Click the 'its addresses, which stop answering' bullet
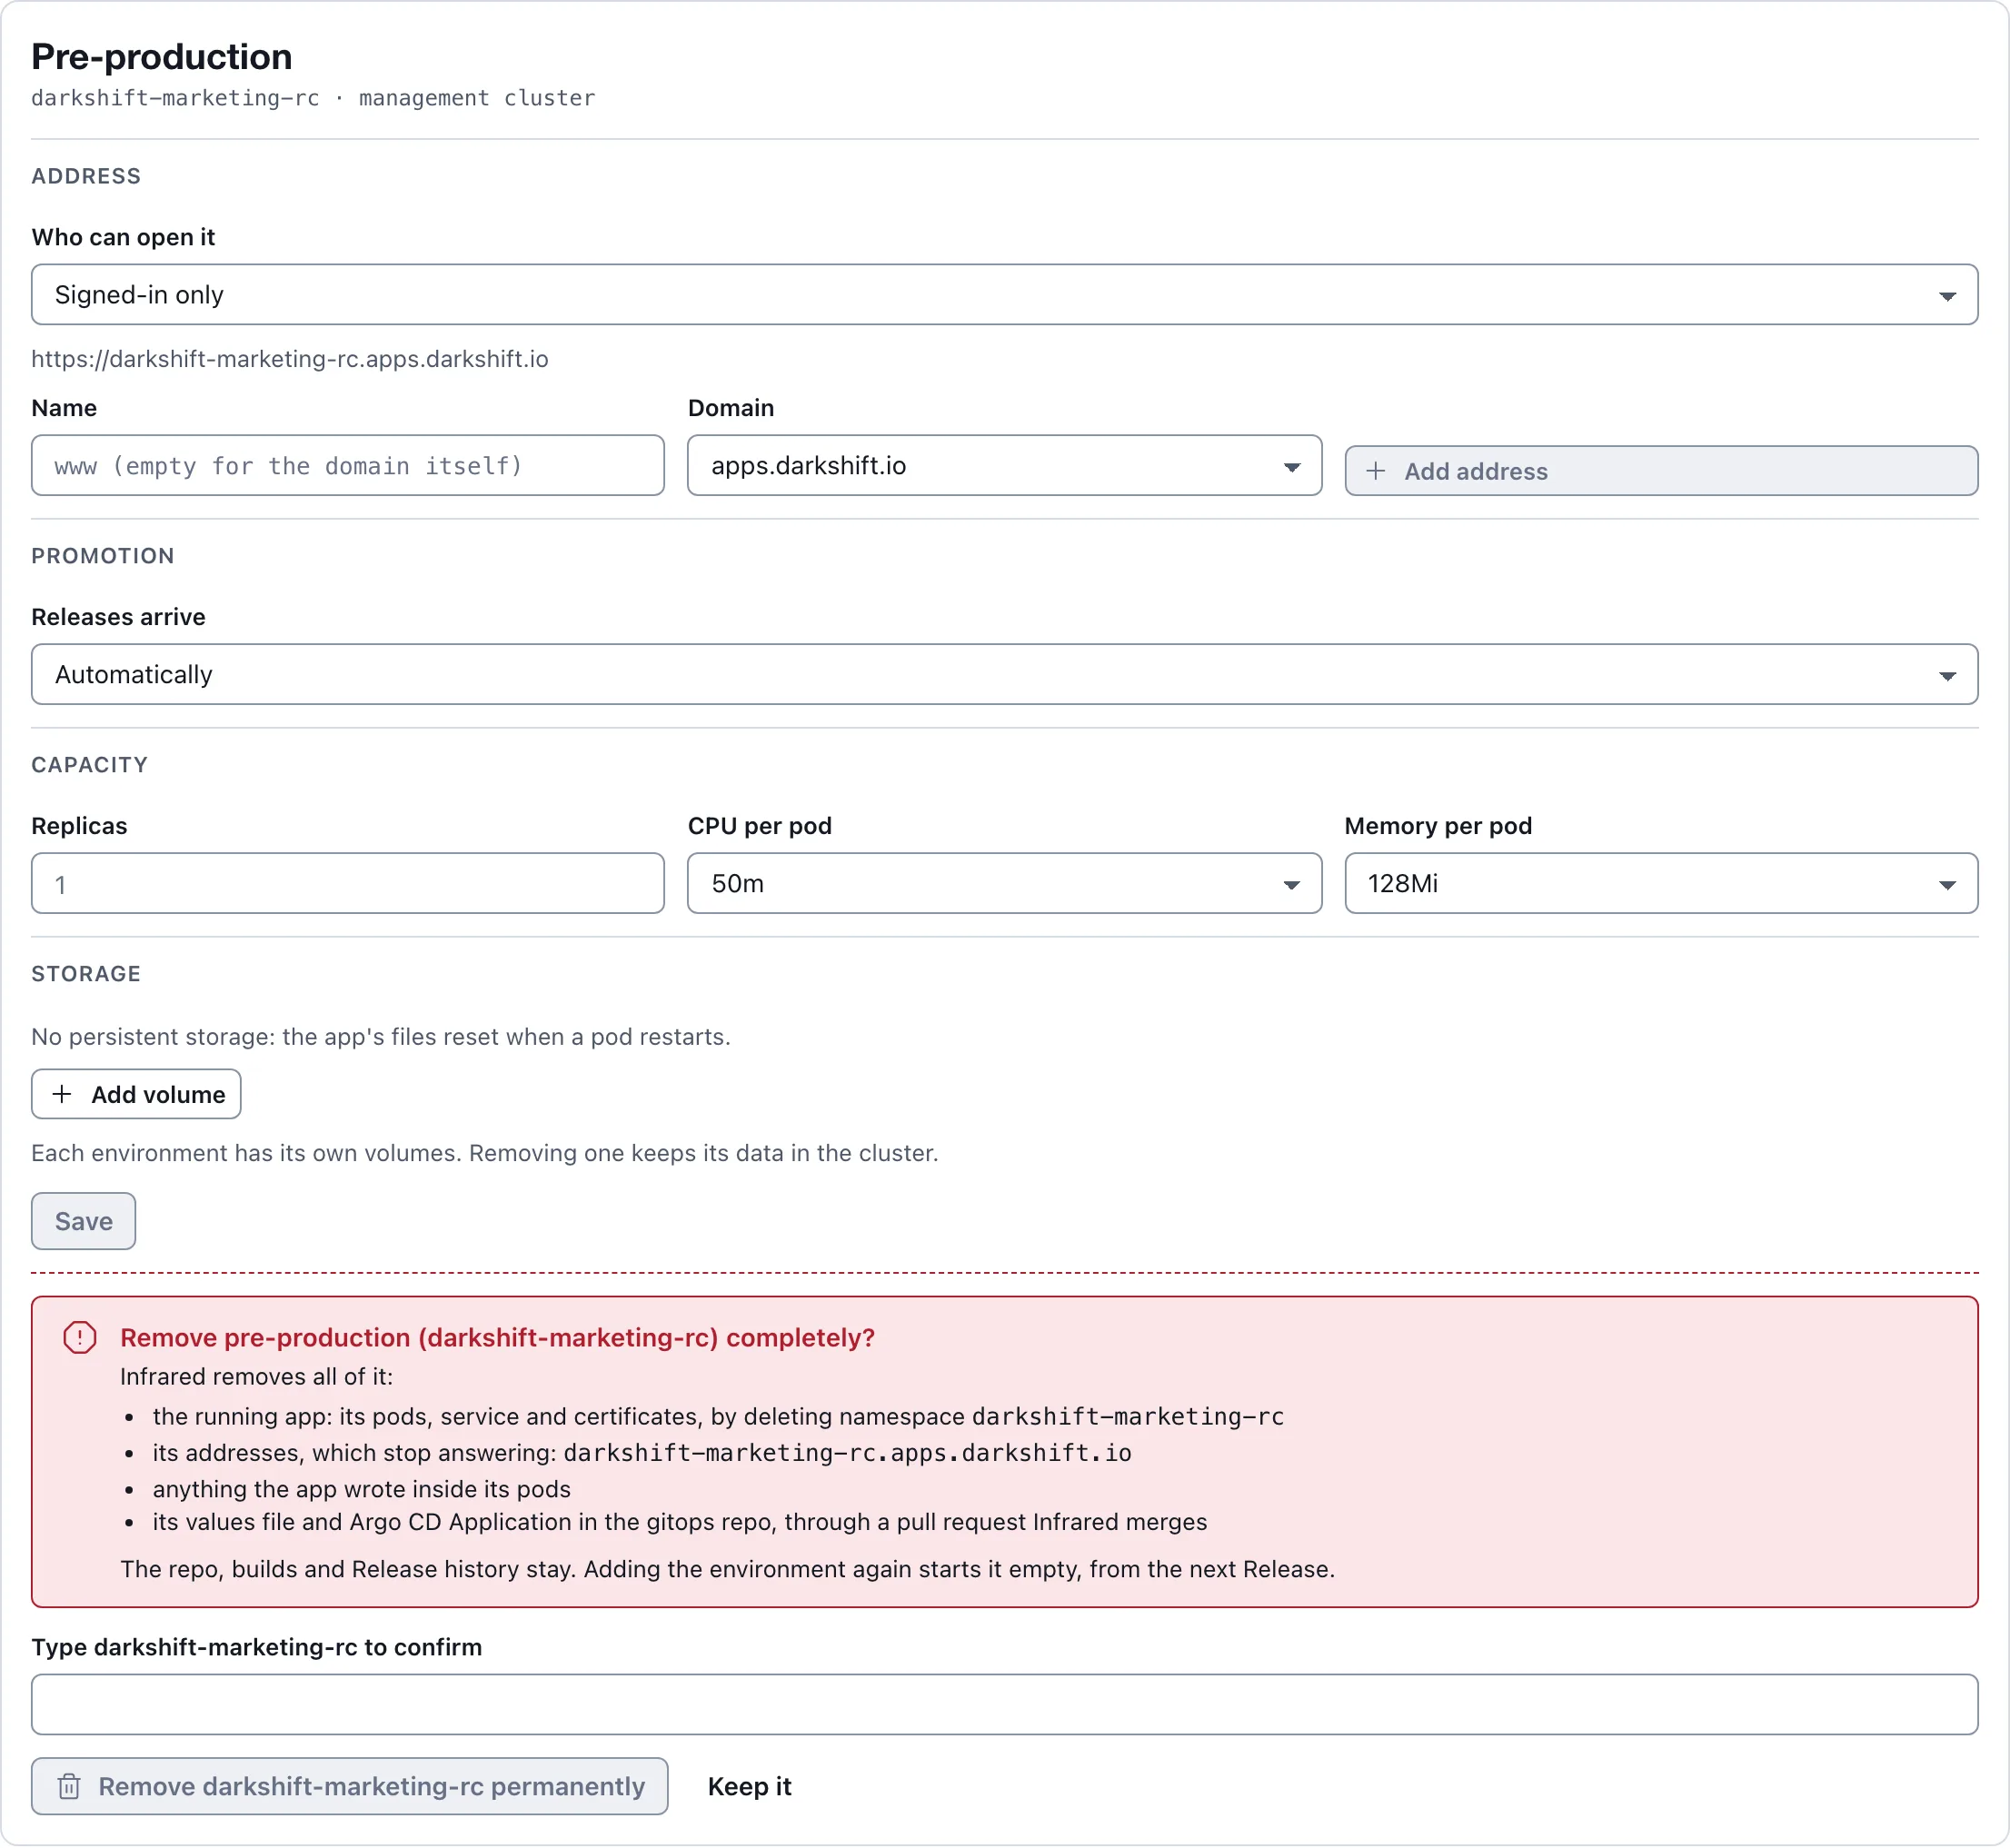 [642, 1453]
